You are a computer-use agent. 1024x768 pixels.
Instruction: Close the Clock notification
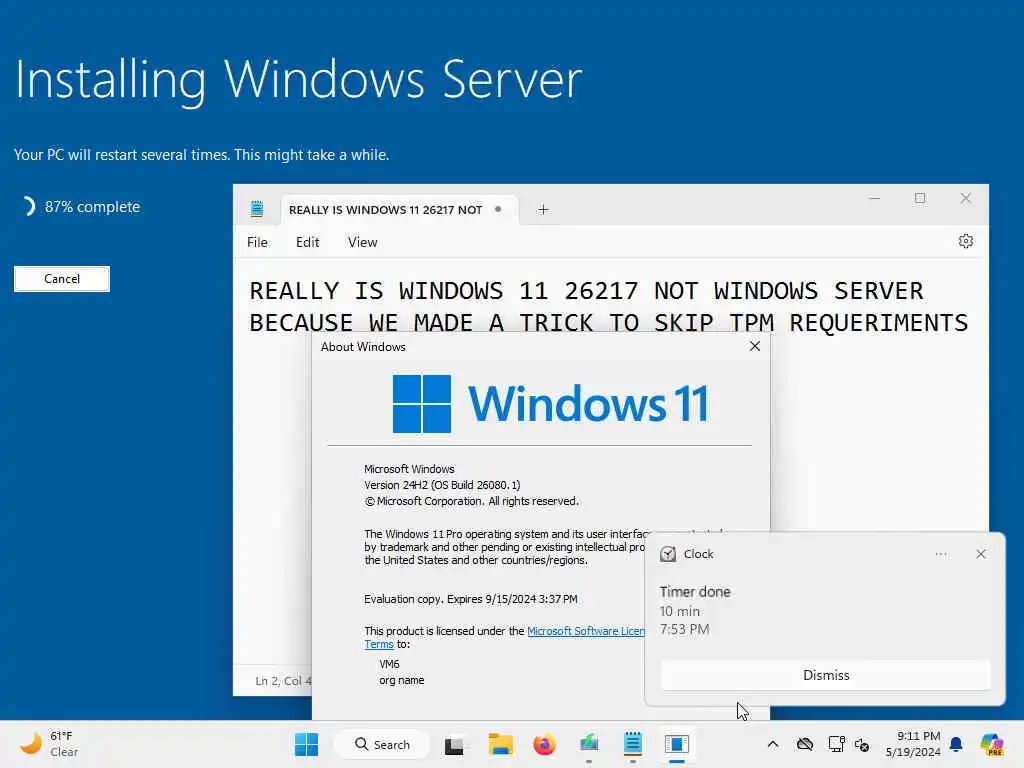click(980, 554)
